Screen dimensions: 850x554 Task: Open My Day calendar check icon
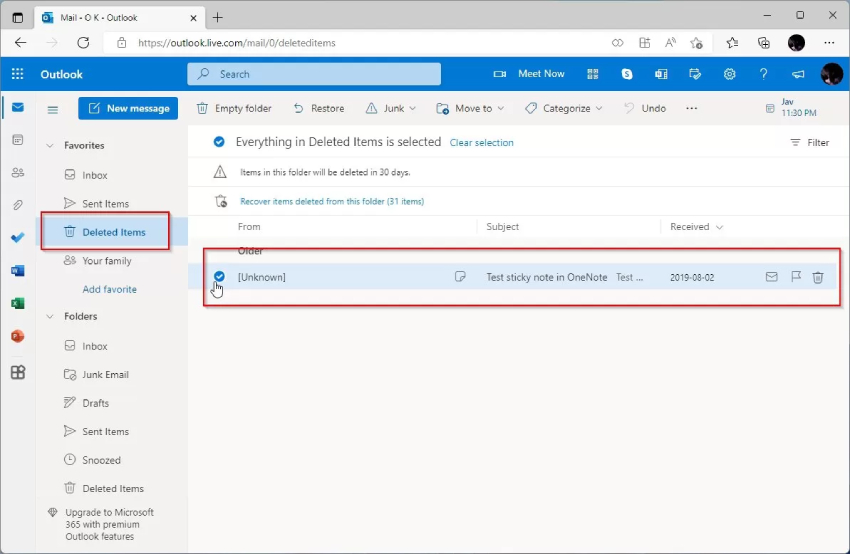[695, 74]
